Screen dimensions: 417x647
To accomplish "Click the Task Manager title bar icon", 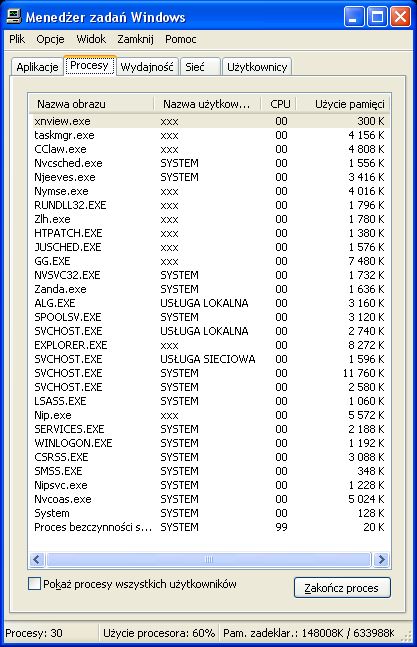I will 14,17.
